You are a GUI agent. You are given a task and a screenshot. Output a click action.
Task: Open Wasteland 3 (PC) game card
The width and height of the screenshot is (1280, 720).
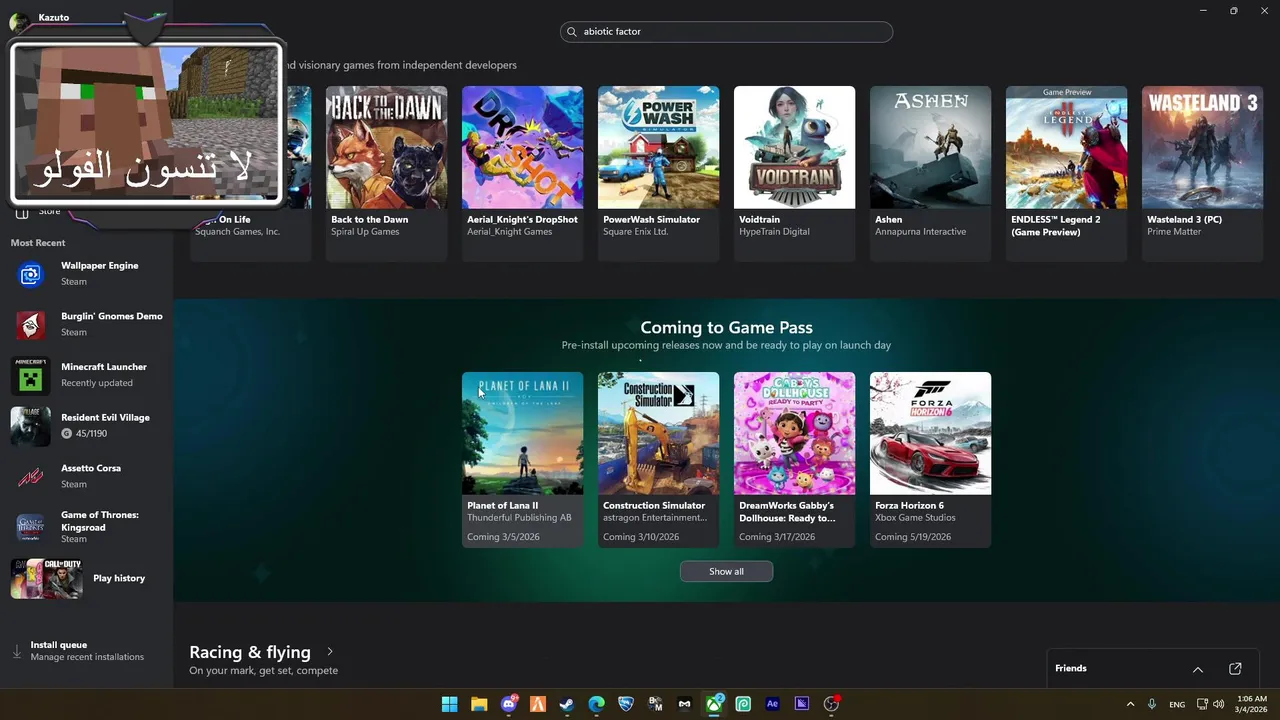click(1202, 173)
